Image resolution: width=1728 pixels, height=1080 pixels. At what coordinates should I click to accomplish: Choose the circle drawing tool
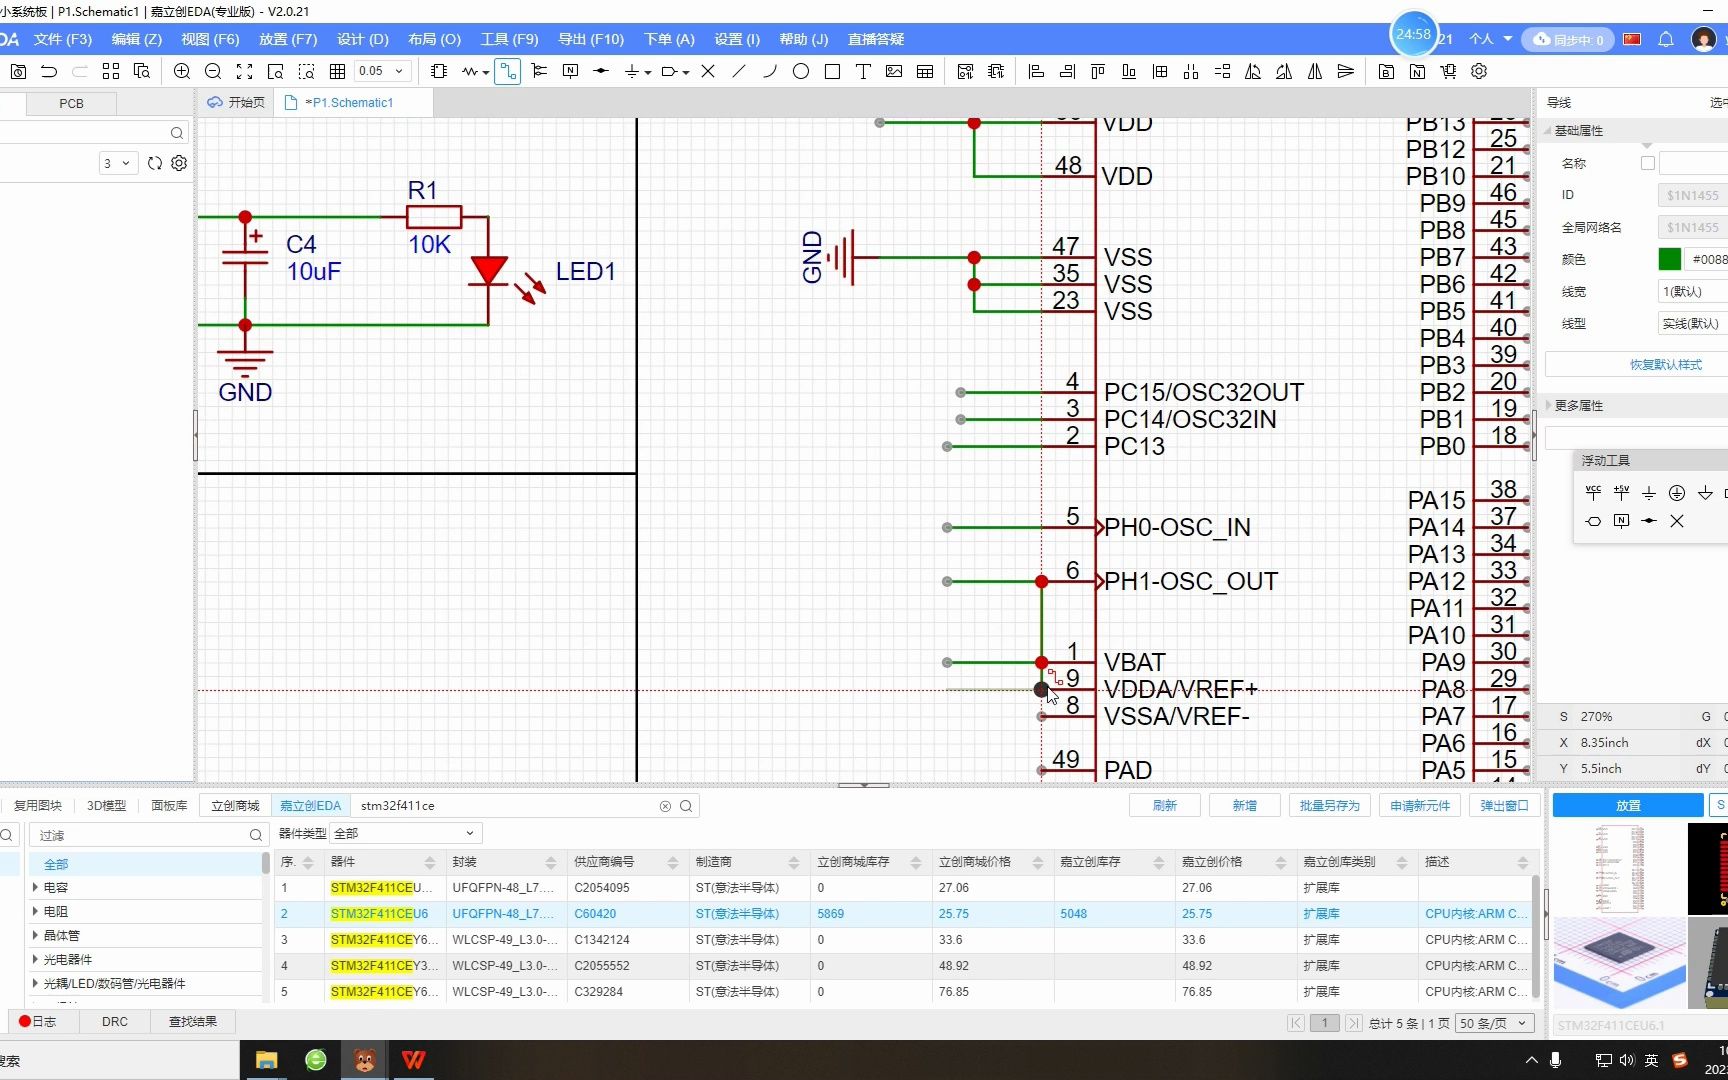coord(801,71)
